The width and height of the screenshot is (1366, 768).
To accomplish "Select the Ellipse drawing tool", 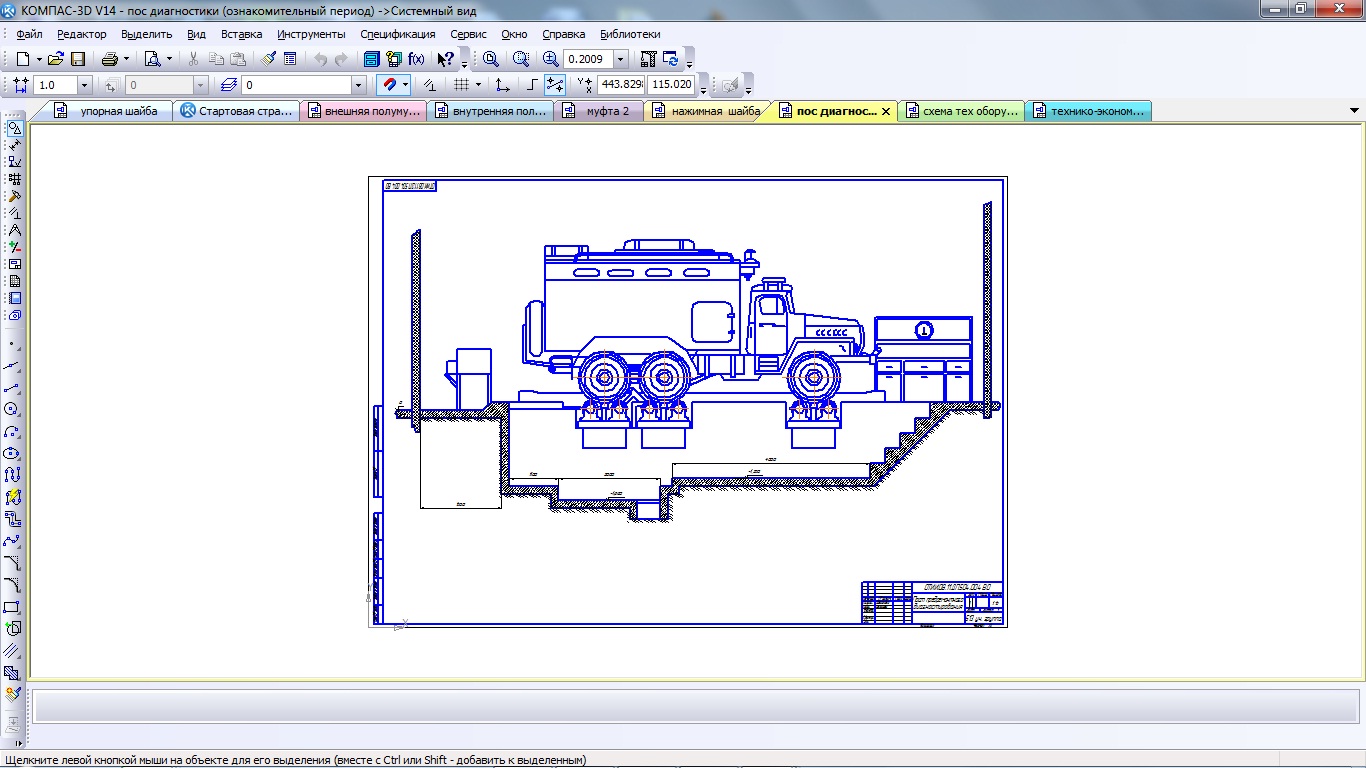I will [12, 453].
